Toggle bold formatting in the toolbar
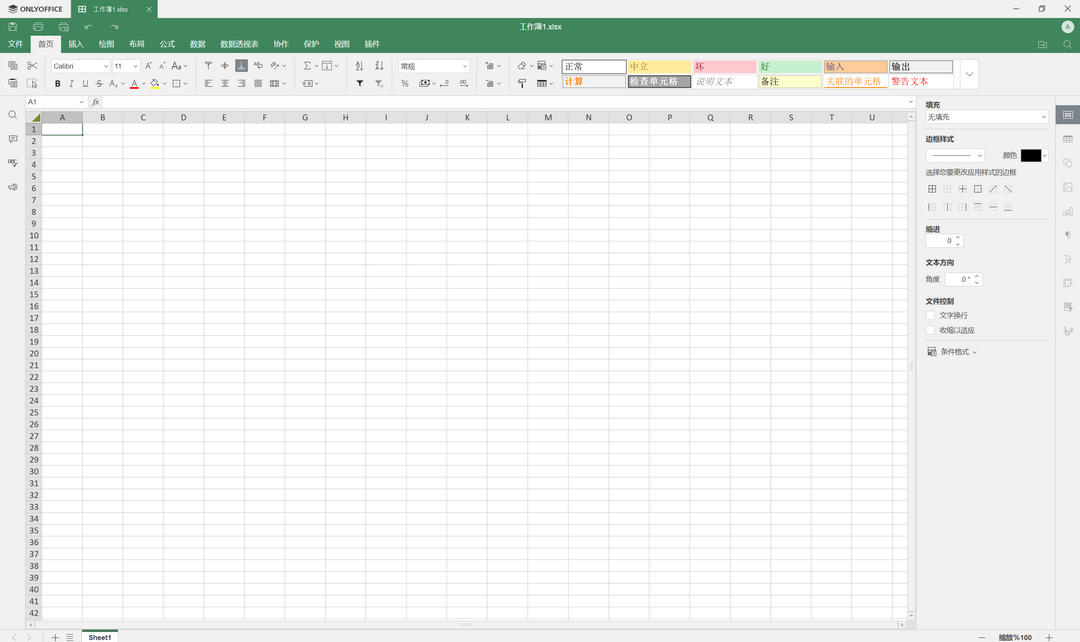This screenshot has height=642, width=1080. 58,84
